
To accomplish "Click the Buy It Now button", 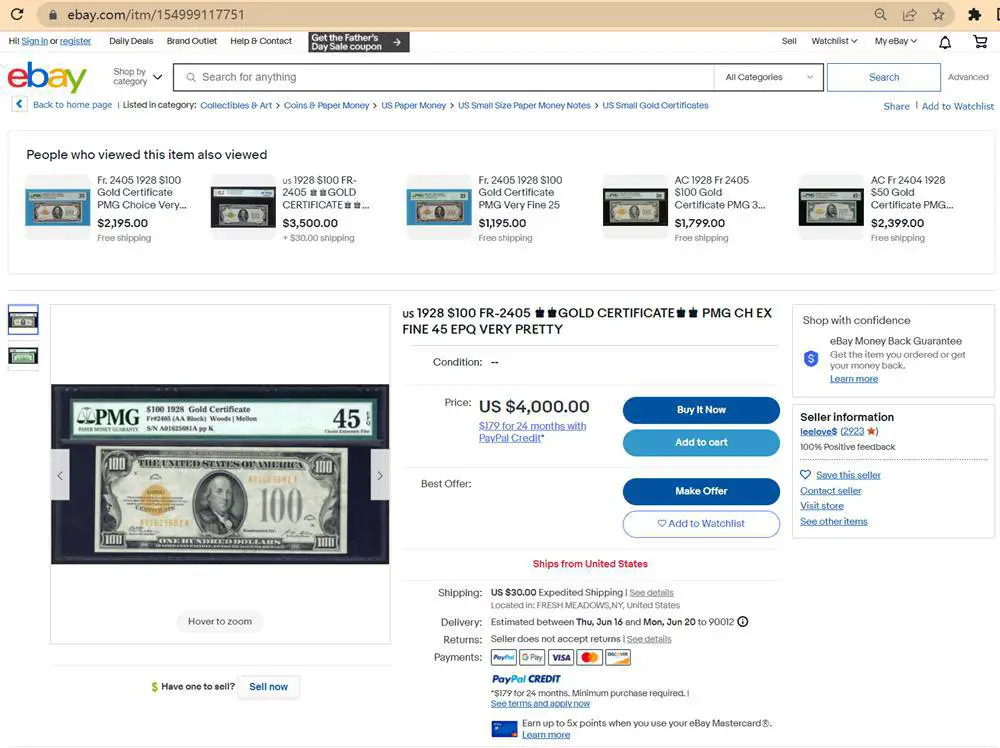I will point(701,410).
